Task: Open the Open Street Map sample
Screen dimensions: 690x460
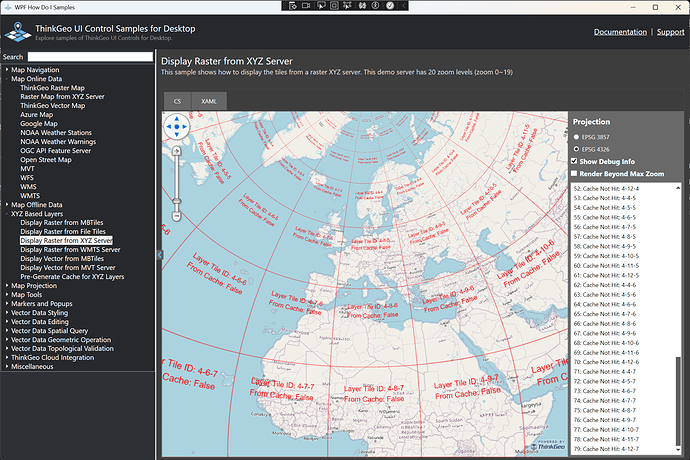Action: 46,160
